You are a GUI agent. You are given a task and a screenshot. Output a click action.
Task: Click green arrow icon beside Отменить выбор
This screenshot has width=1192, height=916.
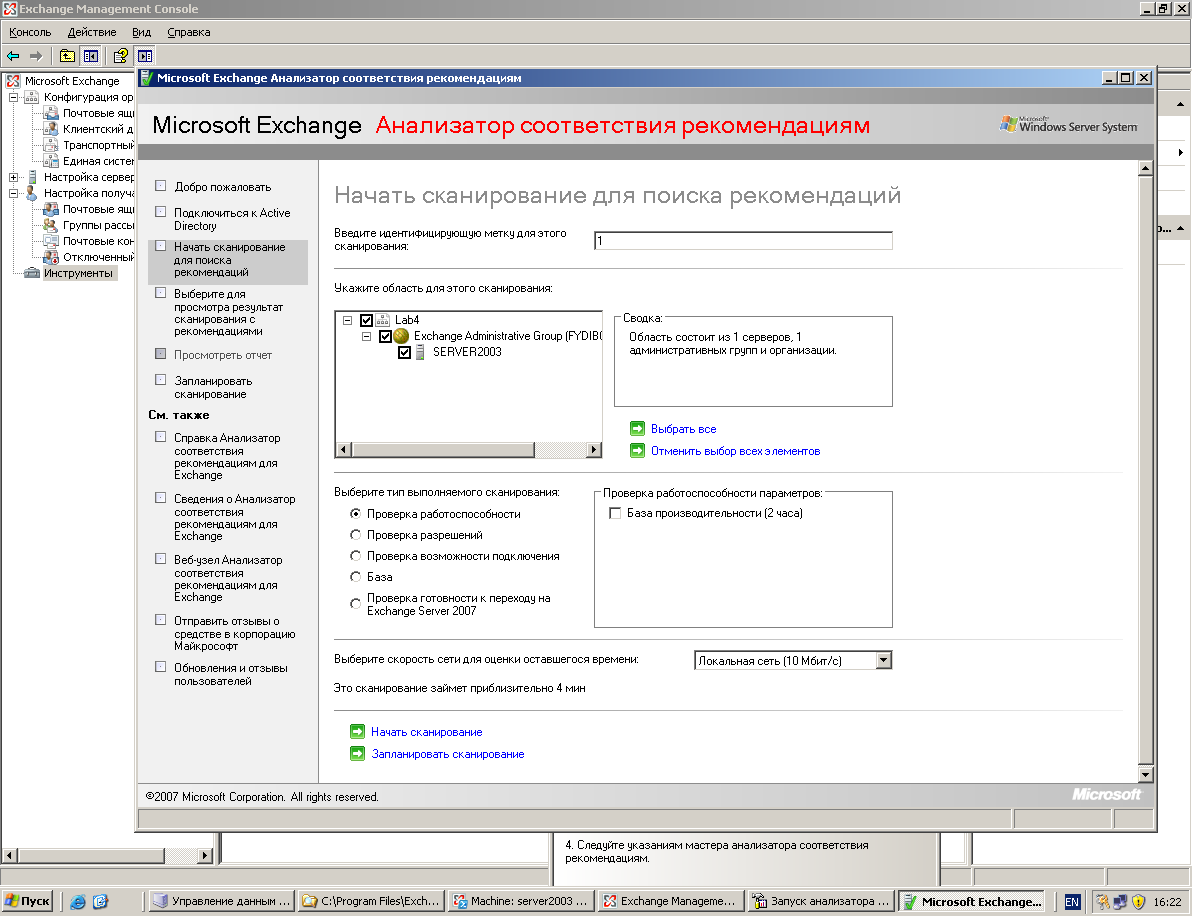[x=638, y=451]
